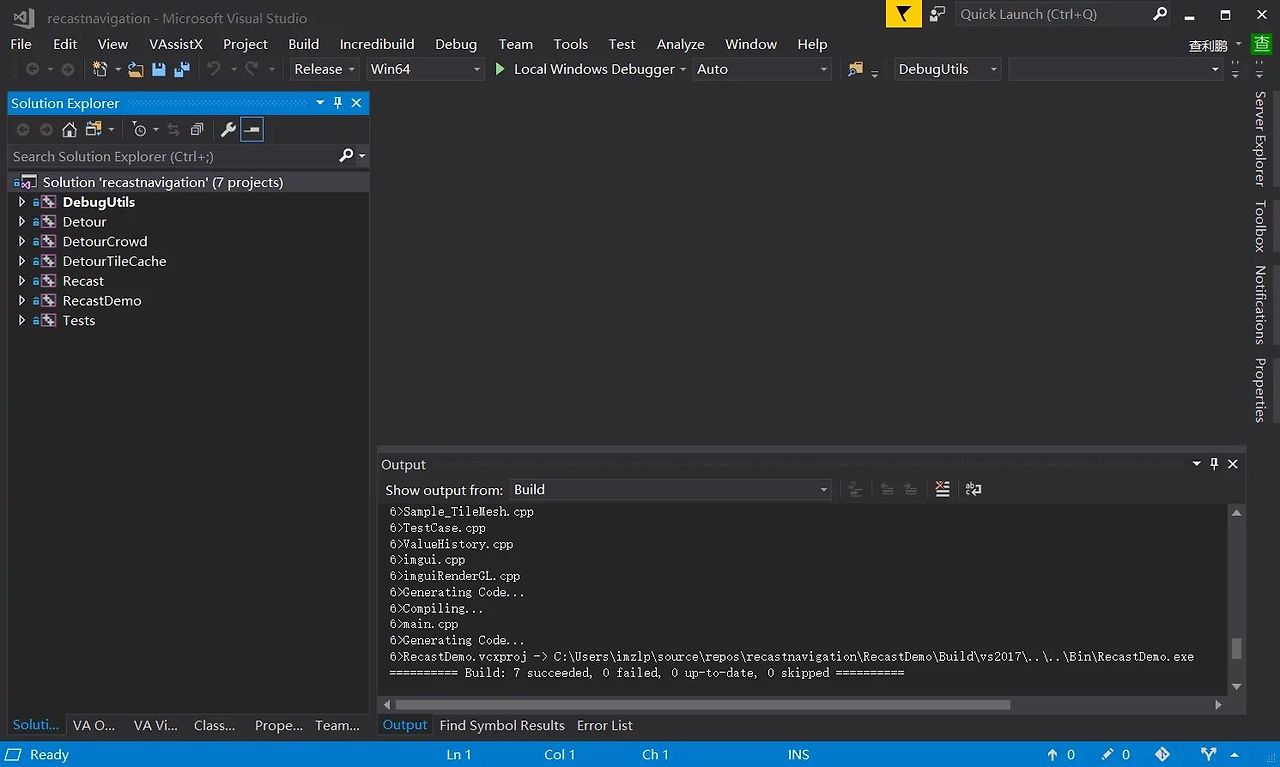Open the Incredibuild menu
Viewport: 1280px width, 767px height.
pyautogui.click(x=377, y=44)
